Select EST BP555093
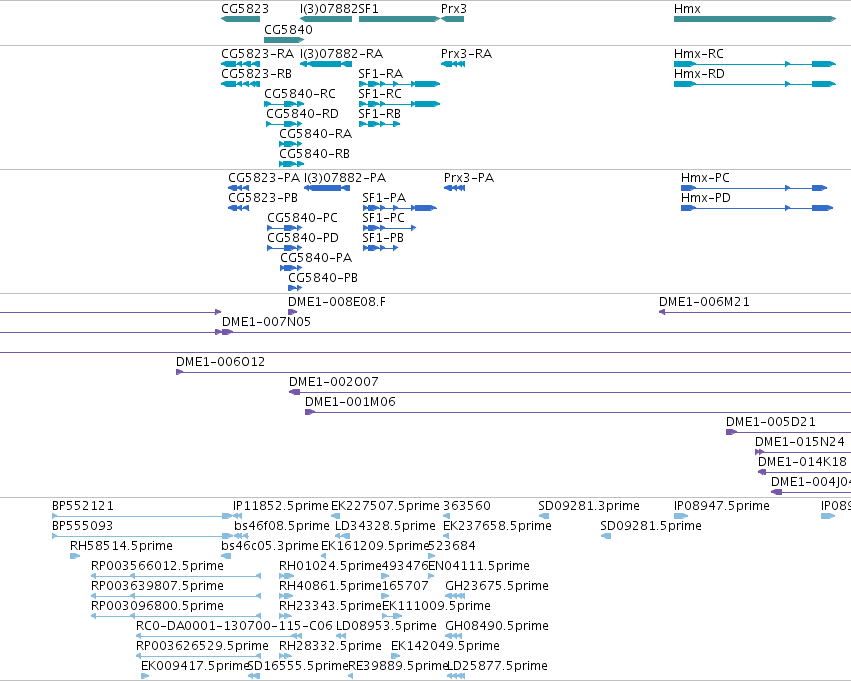 click(142, 536)
